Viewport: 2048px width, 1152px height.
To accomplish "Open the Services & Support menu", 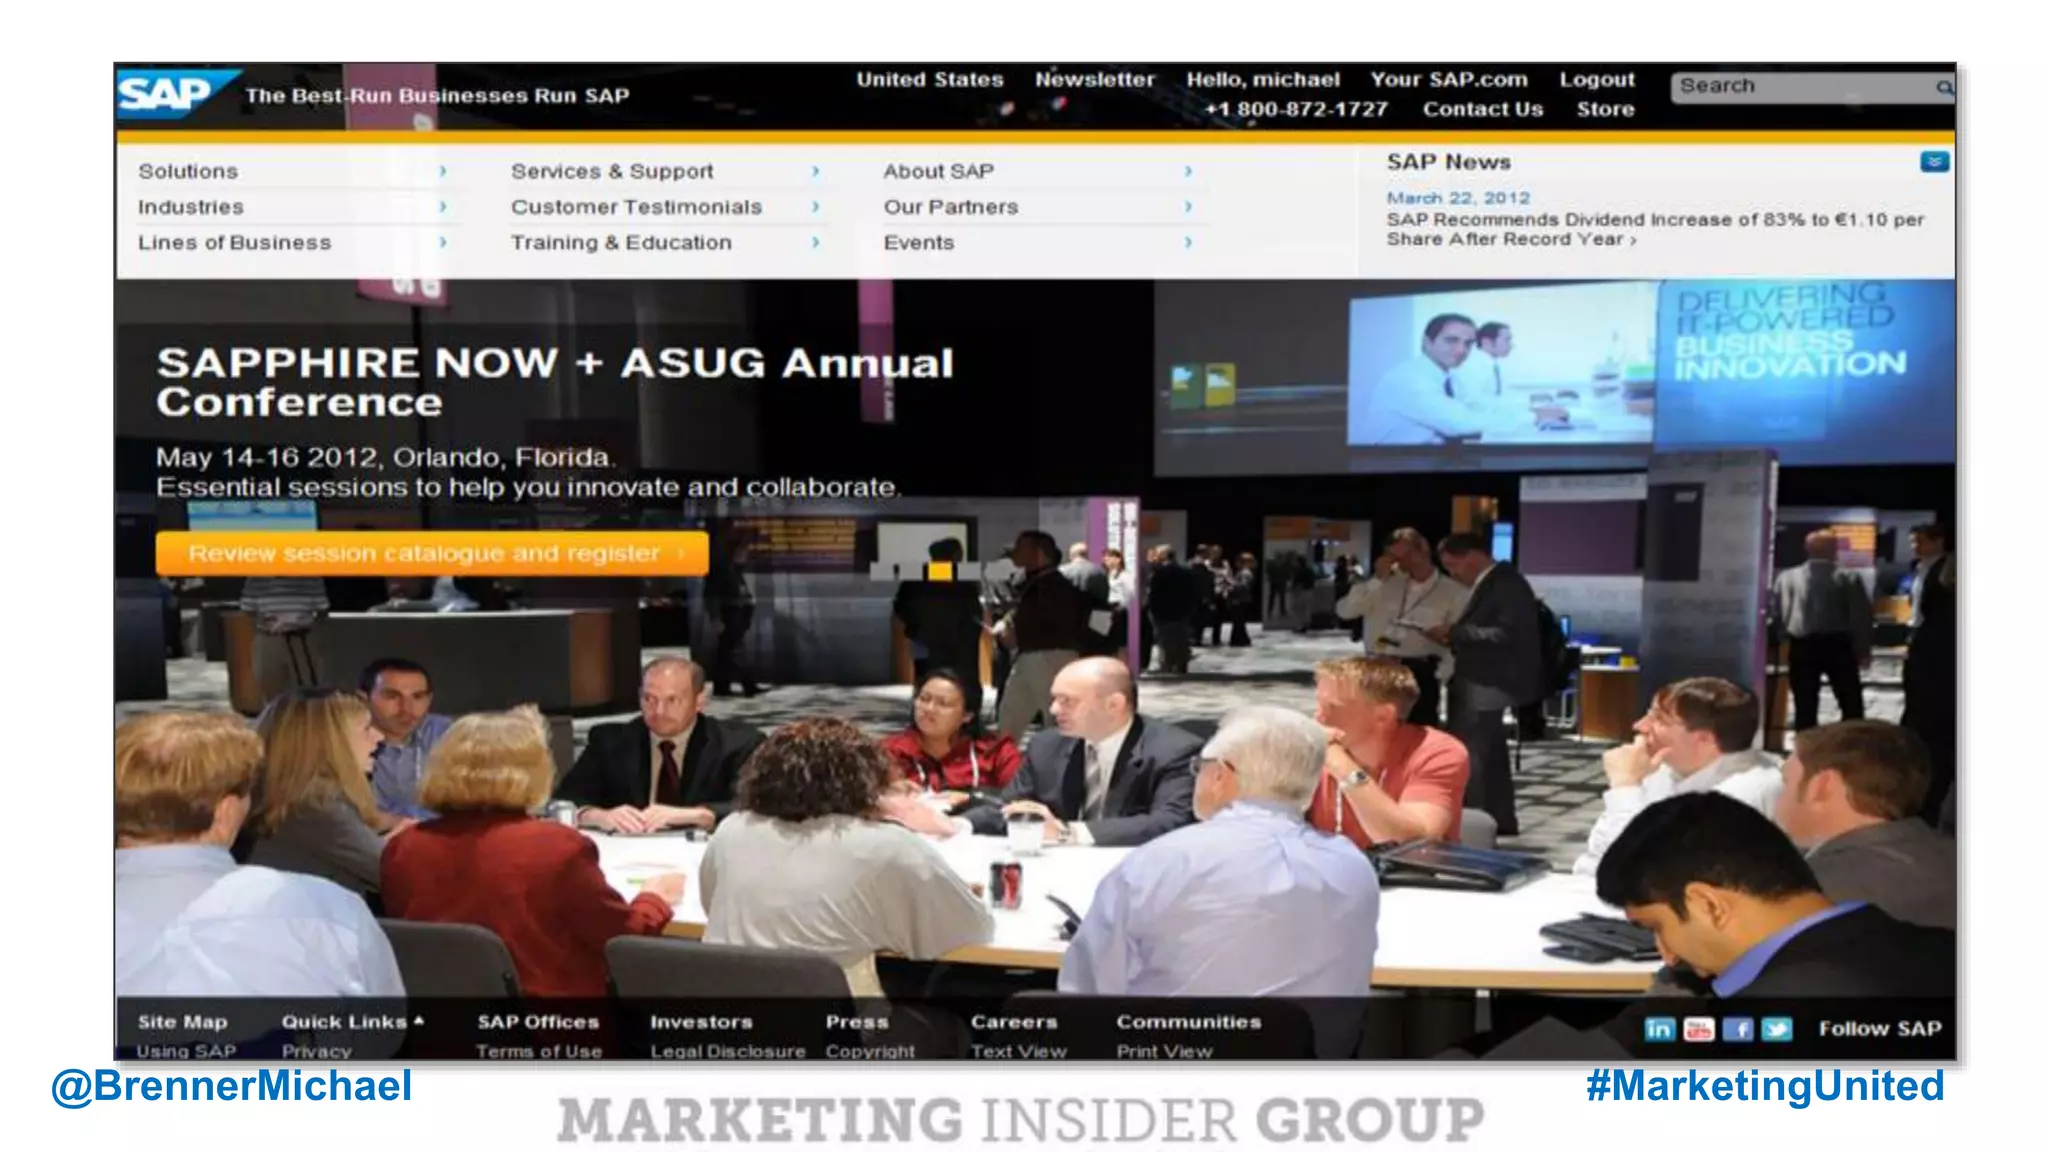I will [612, 172].
